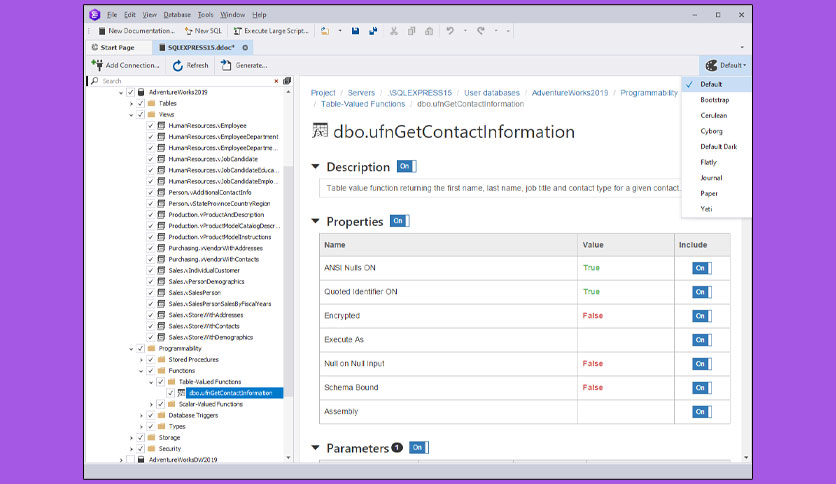The height and width of the screenshot is (484, 836).
Task: Select the Cyborg theme
Action: (716, 131)
